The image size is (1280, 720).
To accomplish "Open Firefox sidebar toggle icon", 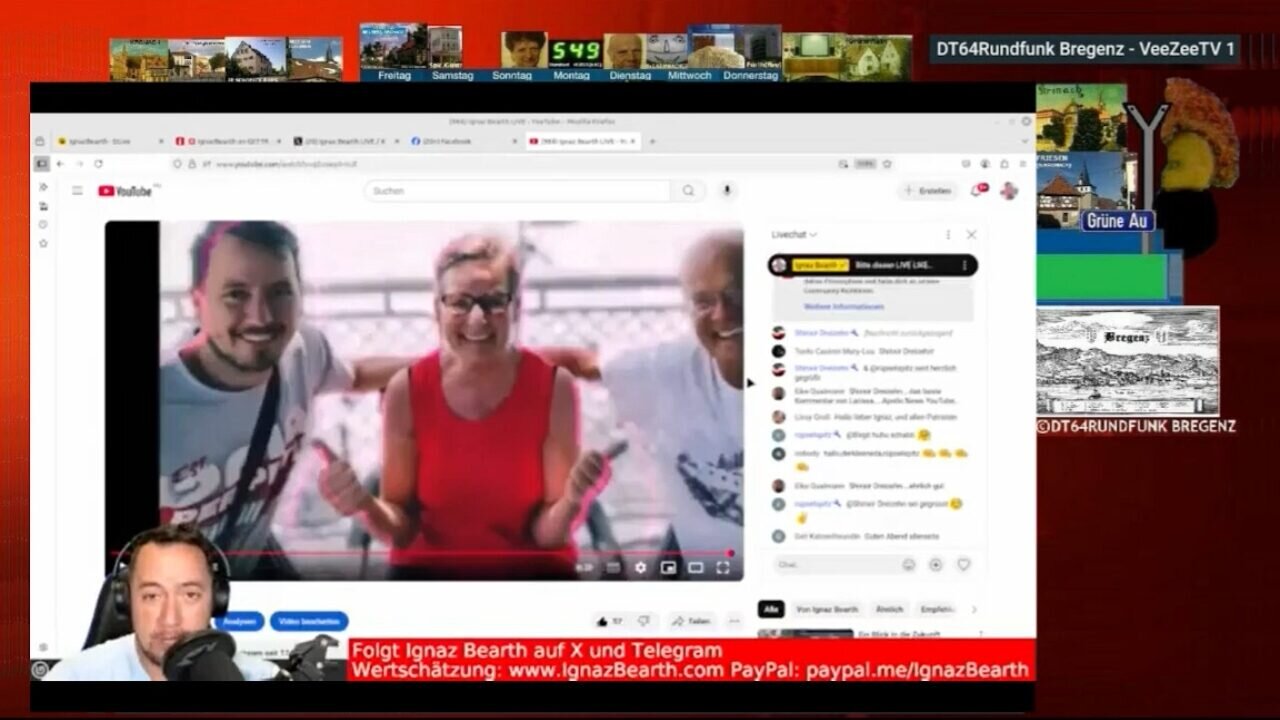I will pyautogui.click(x=41, y=163).
